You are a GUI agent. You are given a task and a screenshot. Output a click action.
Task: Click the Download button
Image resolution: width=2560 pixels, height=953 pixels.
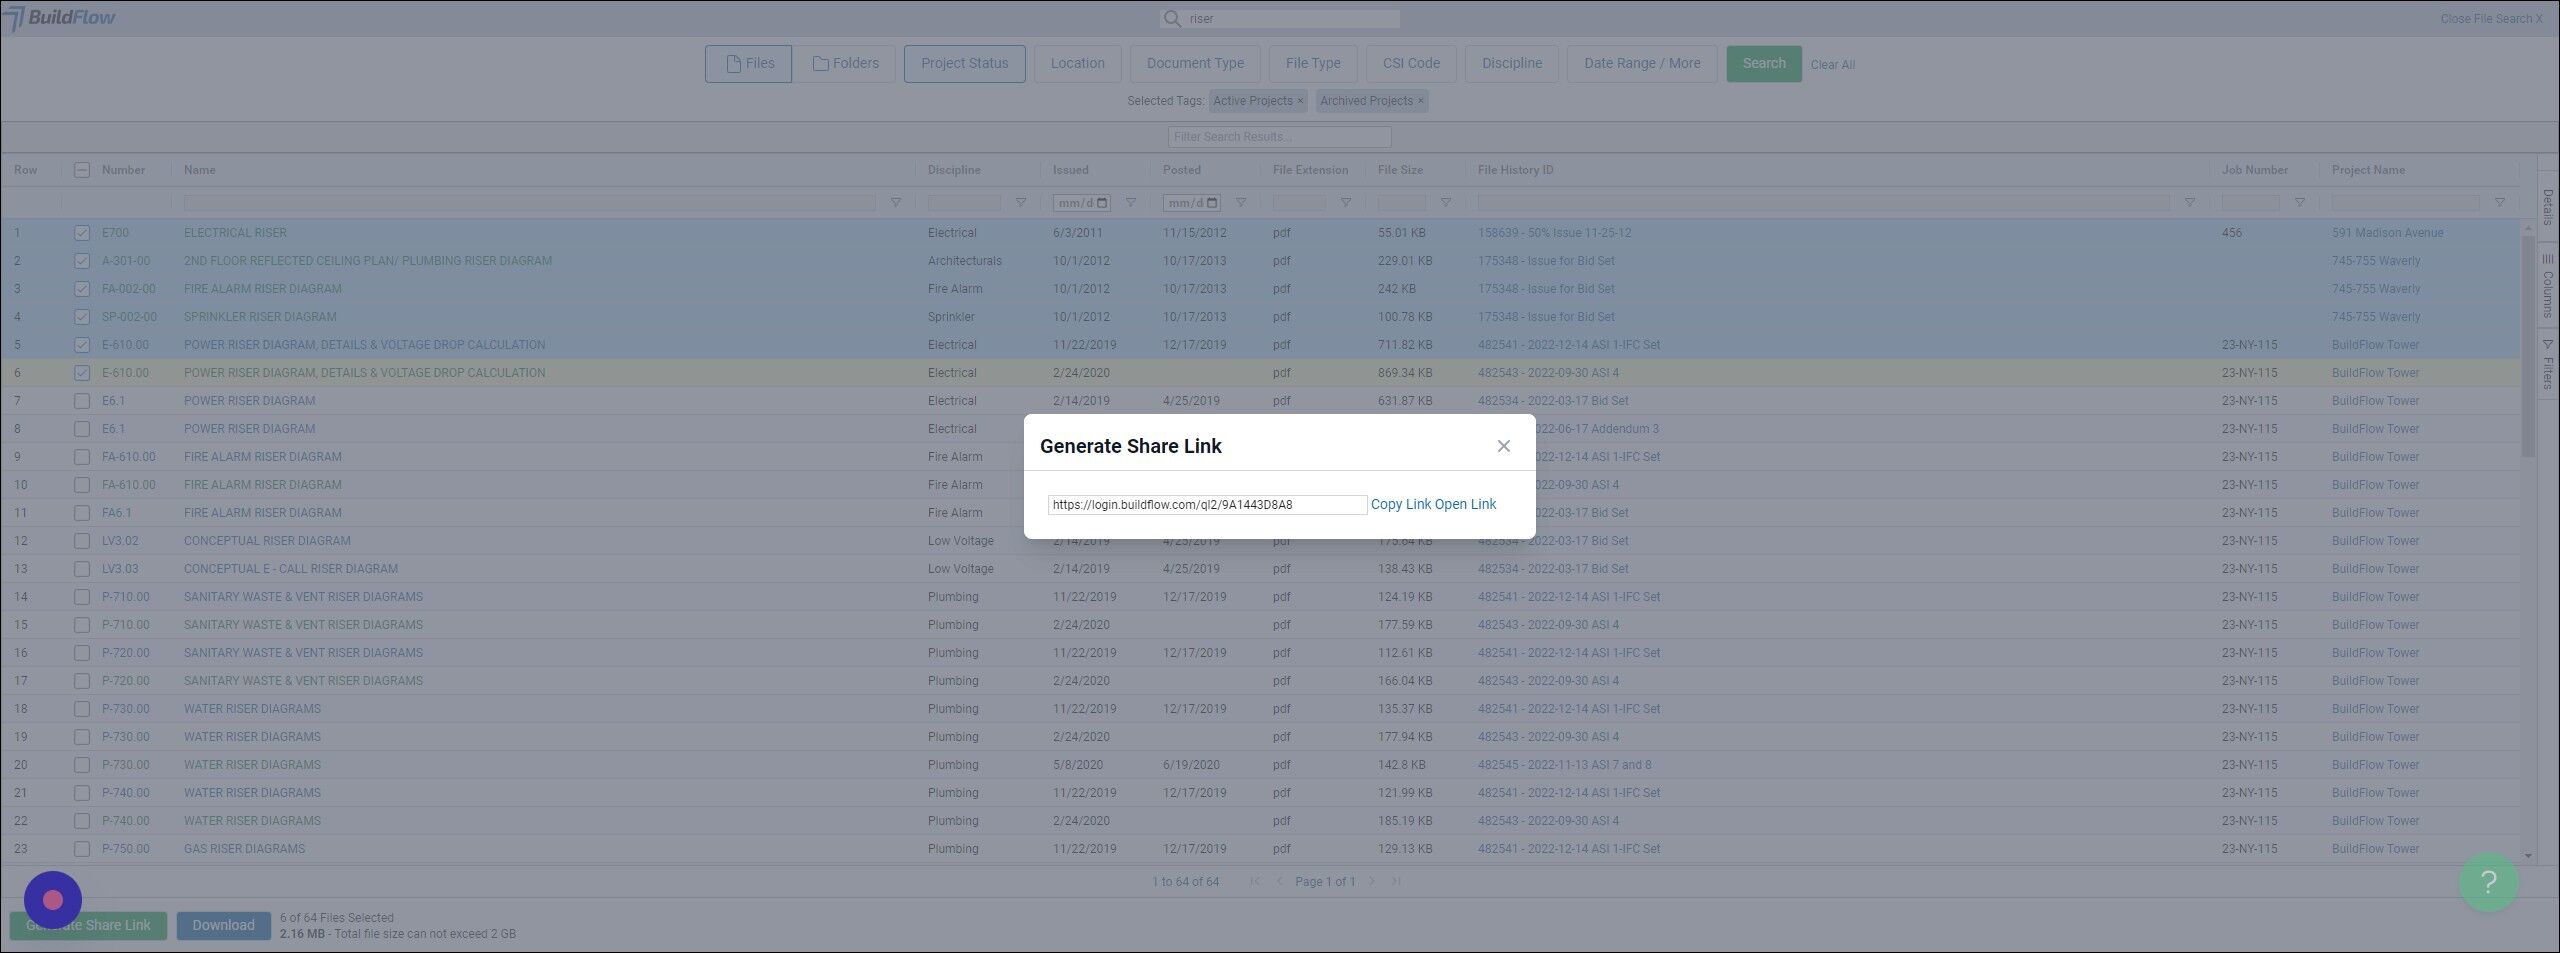pyautogui.click(x=223, y=926)
